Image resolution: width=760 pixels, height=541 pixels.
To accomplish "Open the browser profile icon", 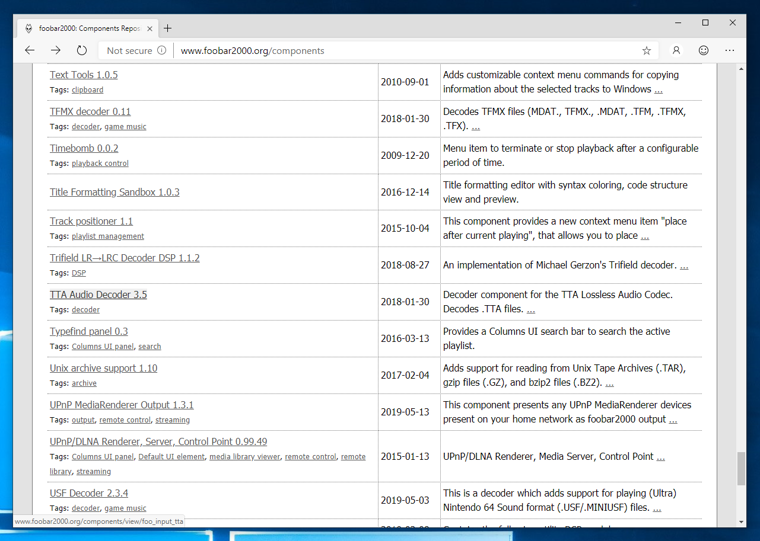I will click(x=676, y=50).
